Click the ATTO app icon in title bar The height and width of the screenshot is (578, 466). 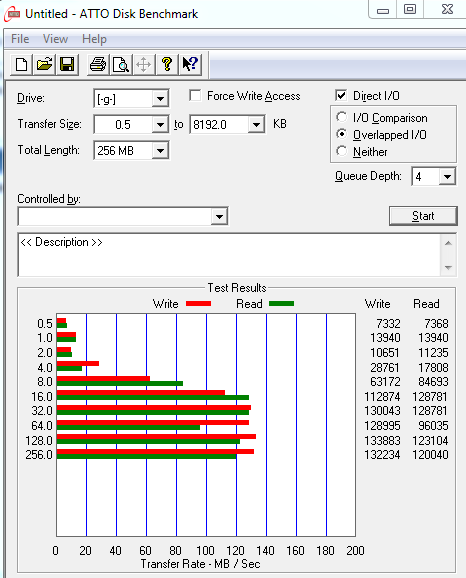tap(13, 14)
